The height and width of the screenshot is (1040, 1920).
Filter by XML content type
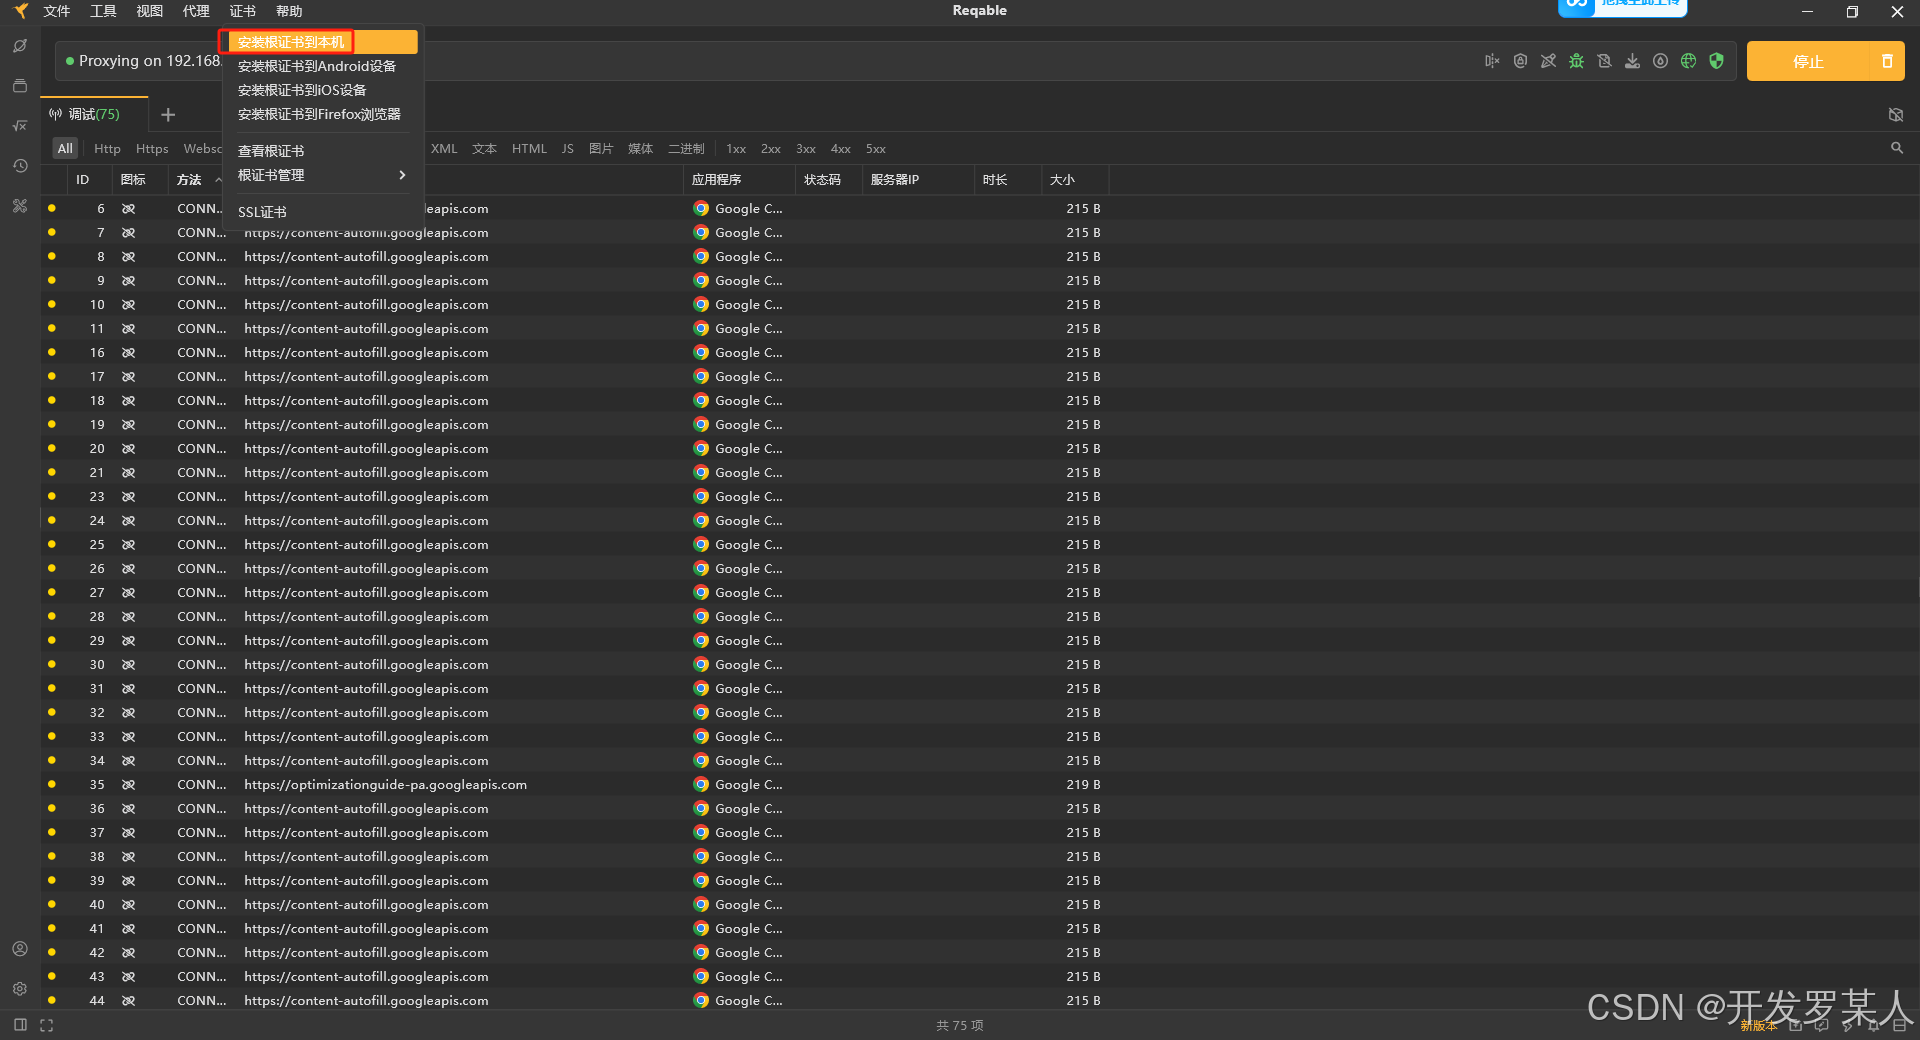pos(444,148)
